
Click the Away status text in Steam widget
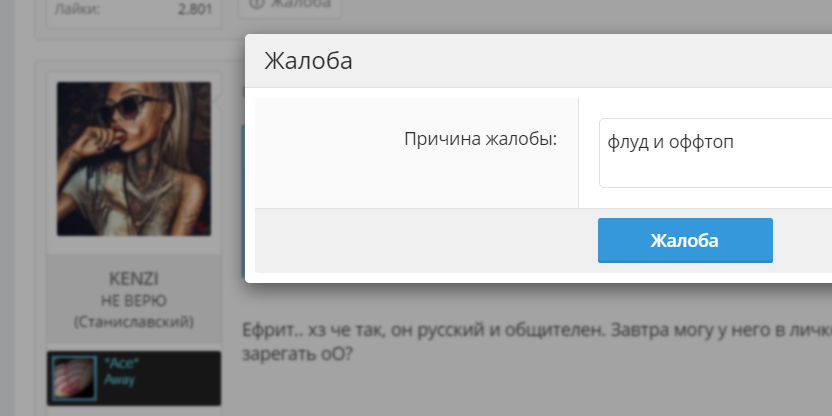(x=119, y=380)
